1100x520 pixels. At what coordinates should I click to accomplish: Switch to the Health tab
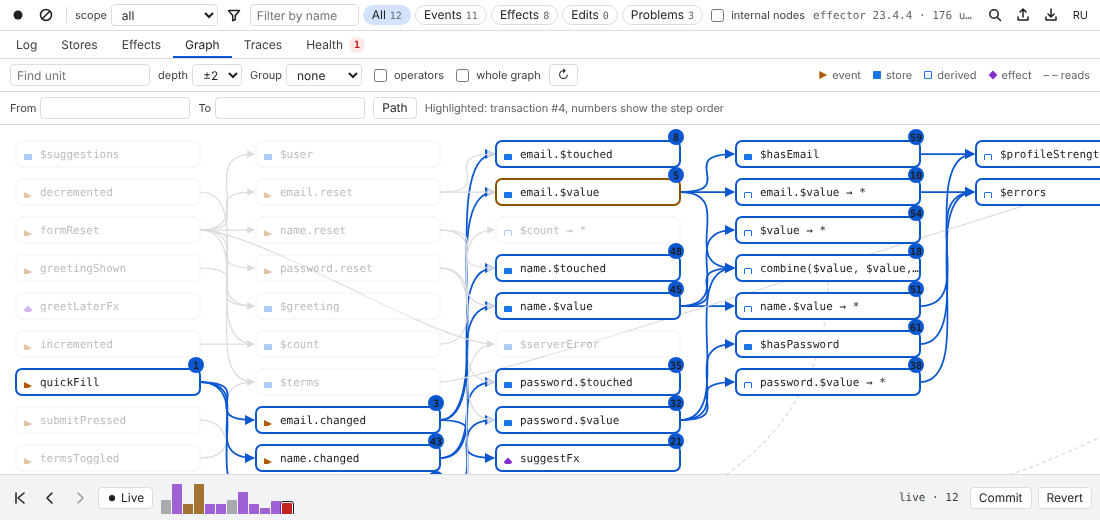[335, 45]
